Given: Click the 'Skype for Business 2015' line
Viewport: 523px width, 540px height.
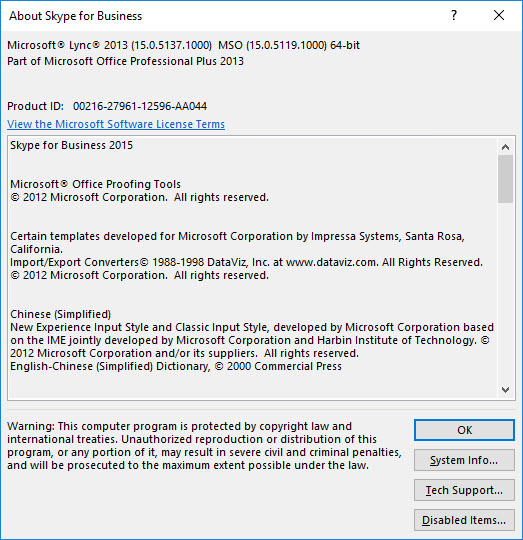Looking at the screenshot, I should (x=72, y=145).
